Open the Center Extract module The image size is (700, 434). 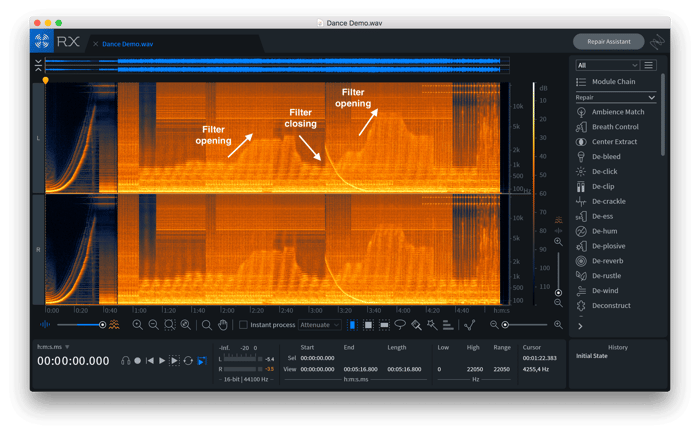click(x=607, y=142)
